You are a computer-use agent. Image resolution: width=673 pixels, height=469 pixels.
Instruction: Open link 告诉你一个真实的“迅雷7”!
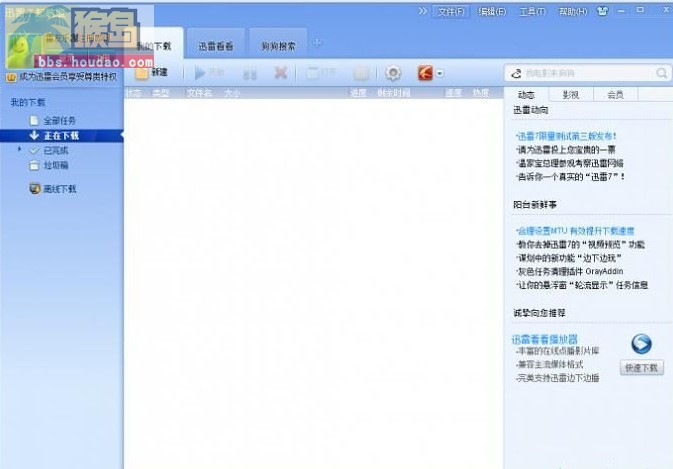570,177
